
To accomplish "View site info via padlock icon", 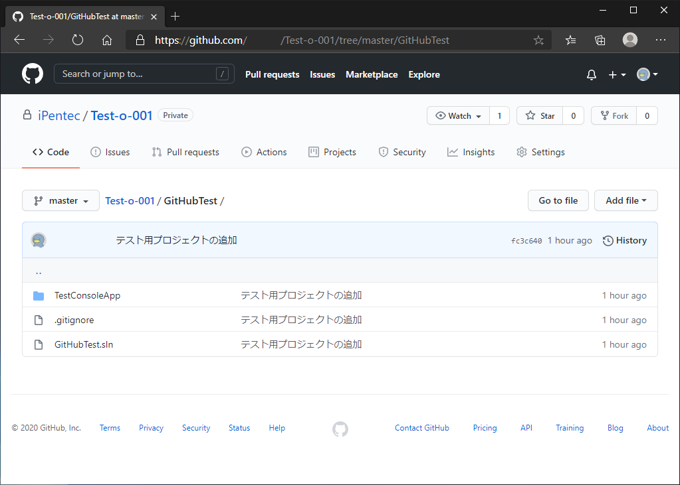I will pyautogui.click(x=140, y=40).
